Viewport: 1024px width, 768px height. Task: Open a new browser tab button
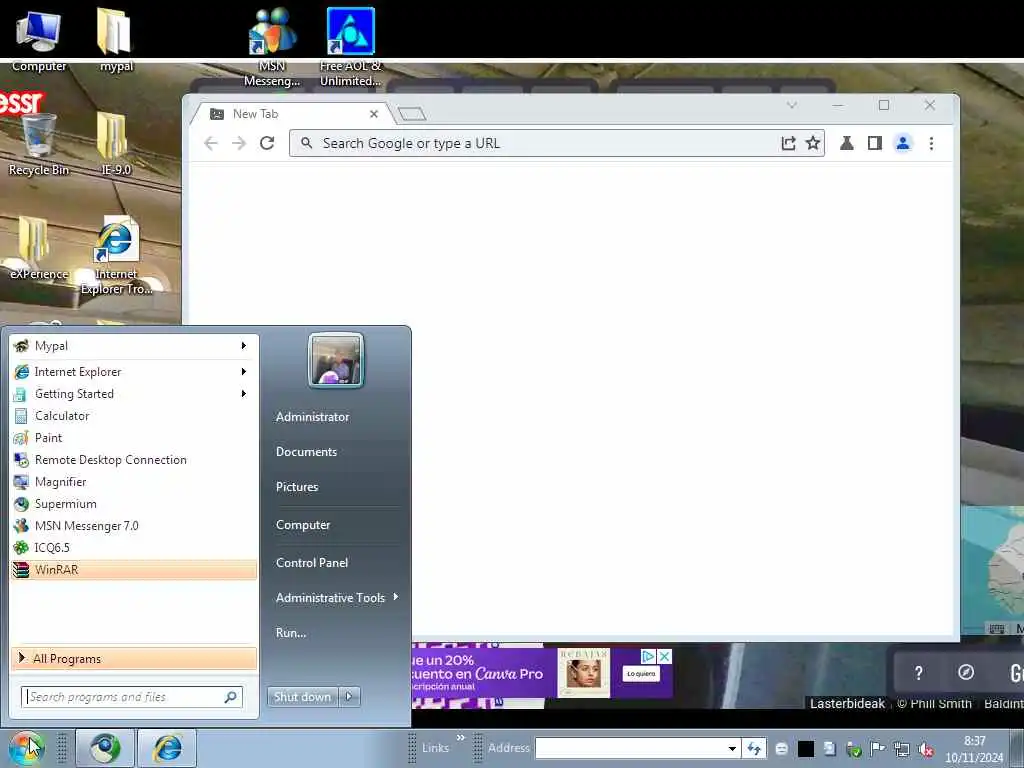tap(411, 114)
